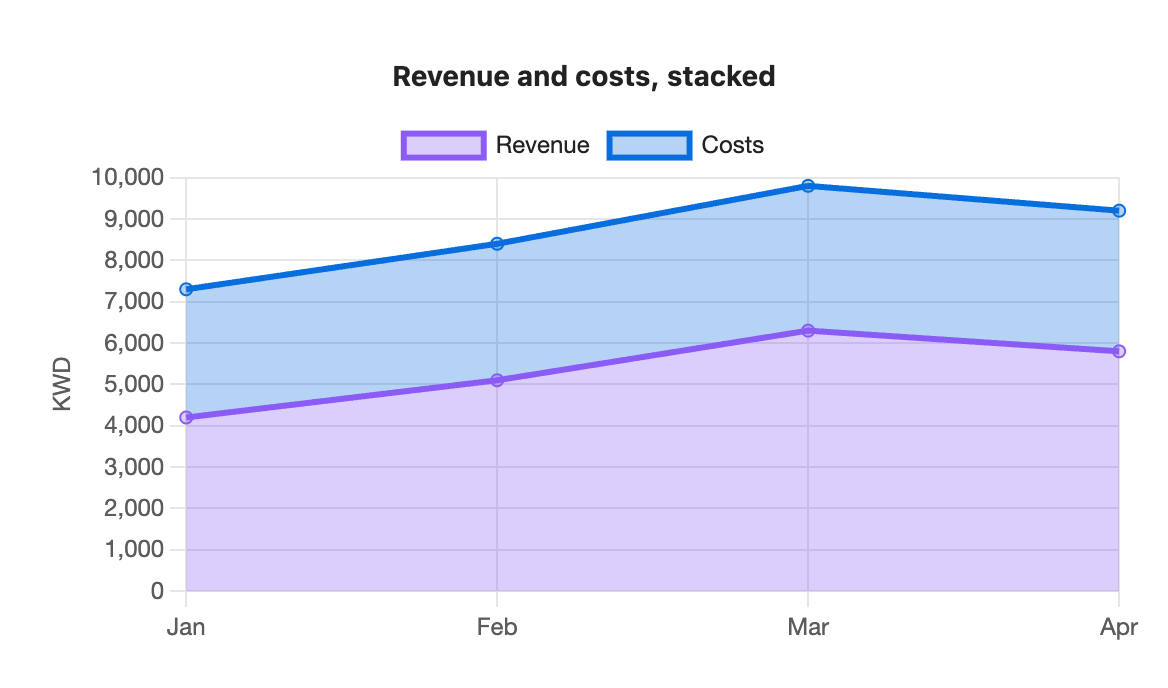Select the Costs data point for Apr

coord(1119,211)
